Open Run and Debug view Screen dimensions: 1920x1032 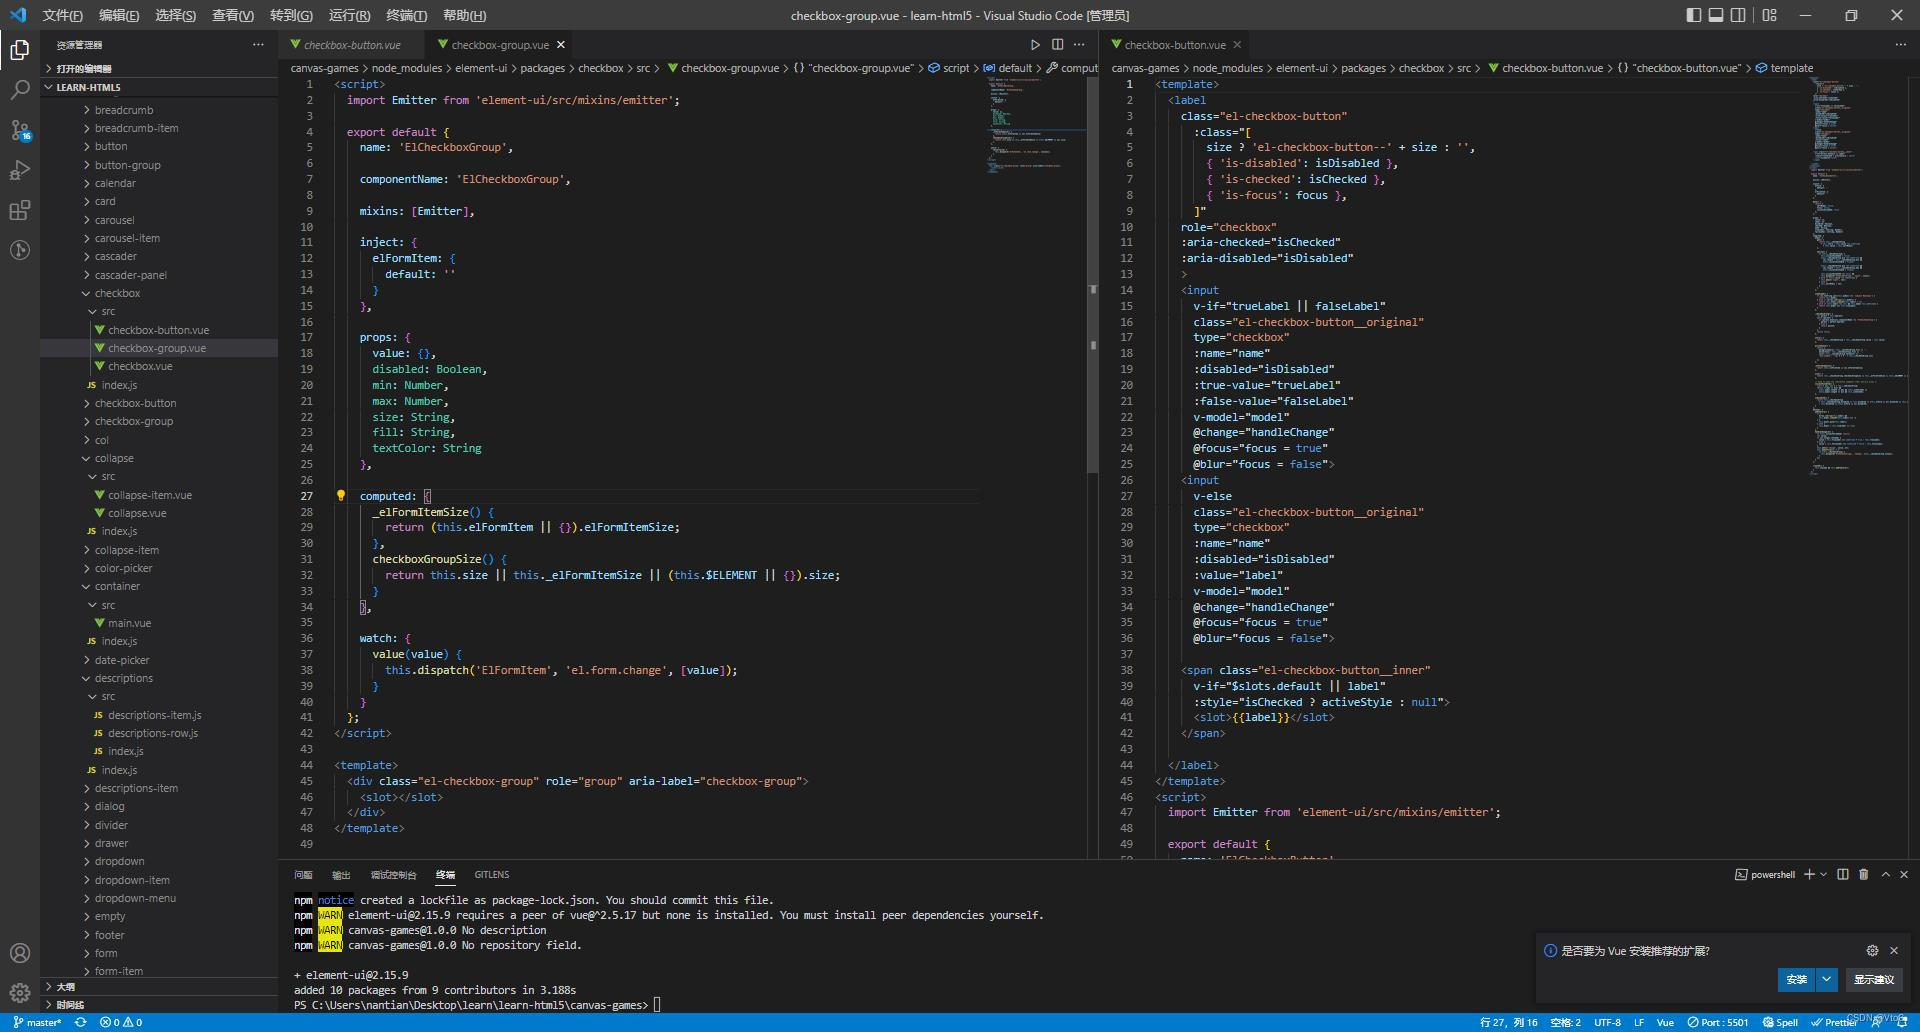coord(20,170)
